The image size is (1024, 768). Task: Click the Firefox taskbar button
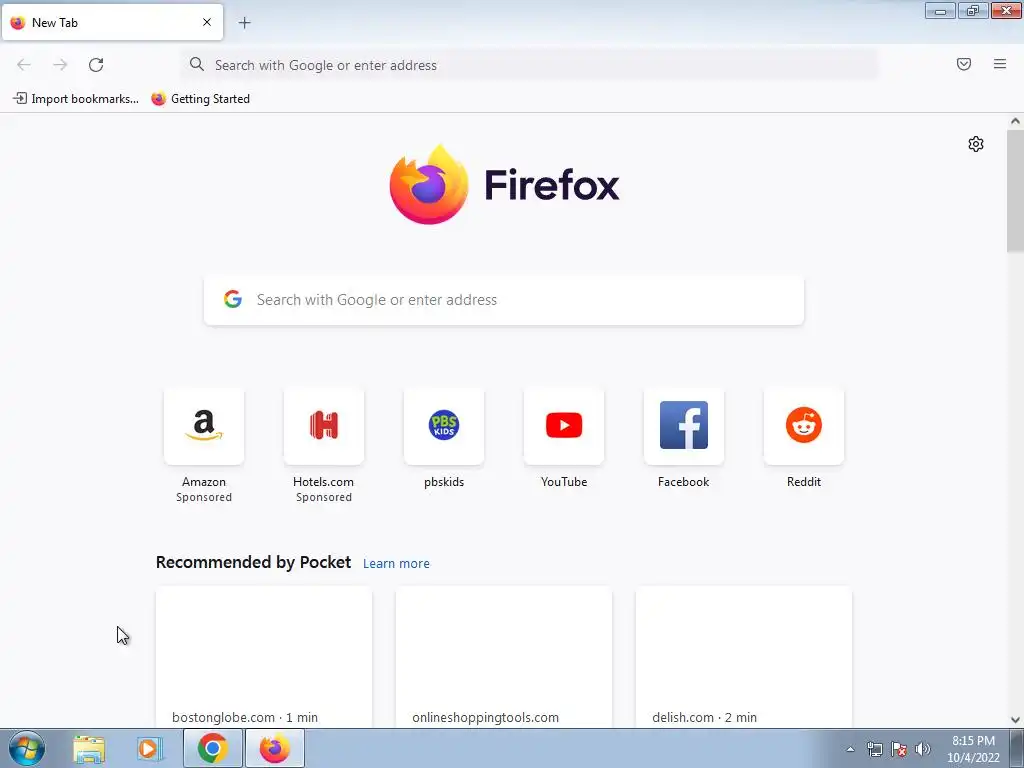coord(275,748)
